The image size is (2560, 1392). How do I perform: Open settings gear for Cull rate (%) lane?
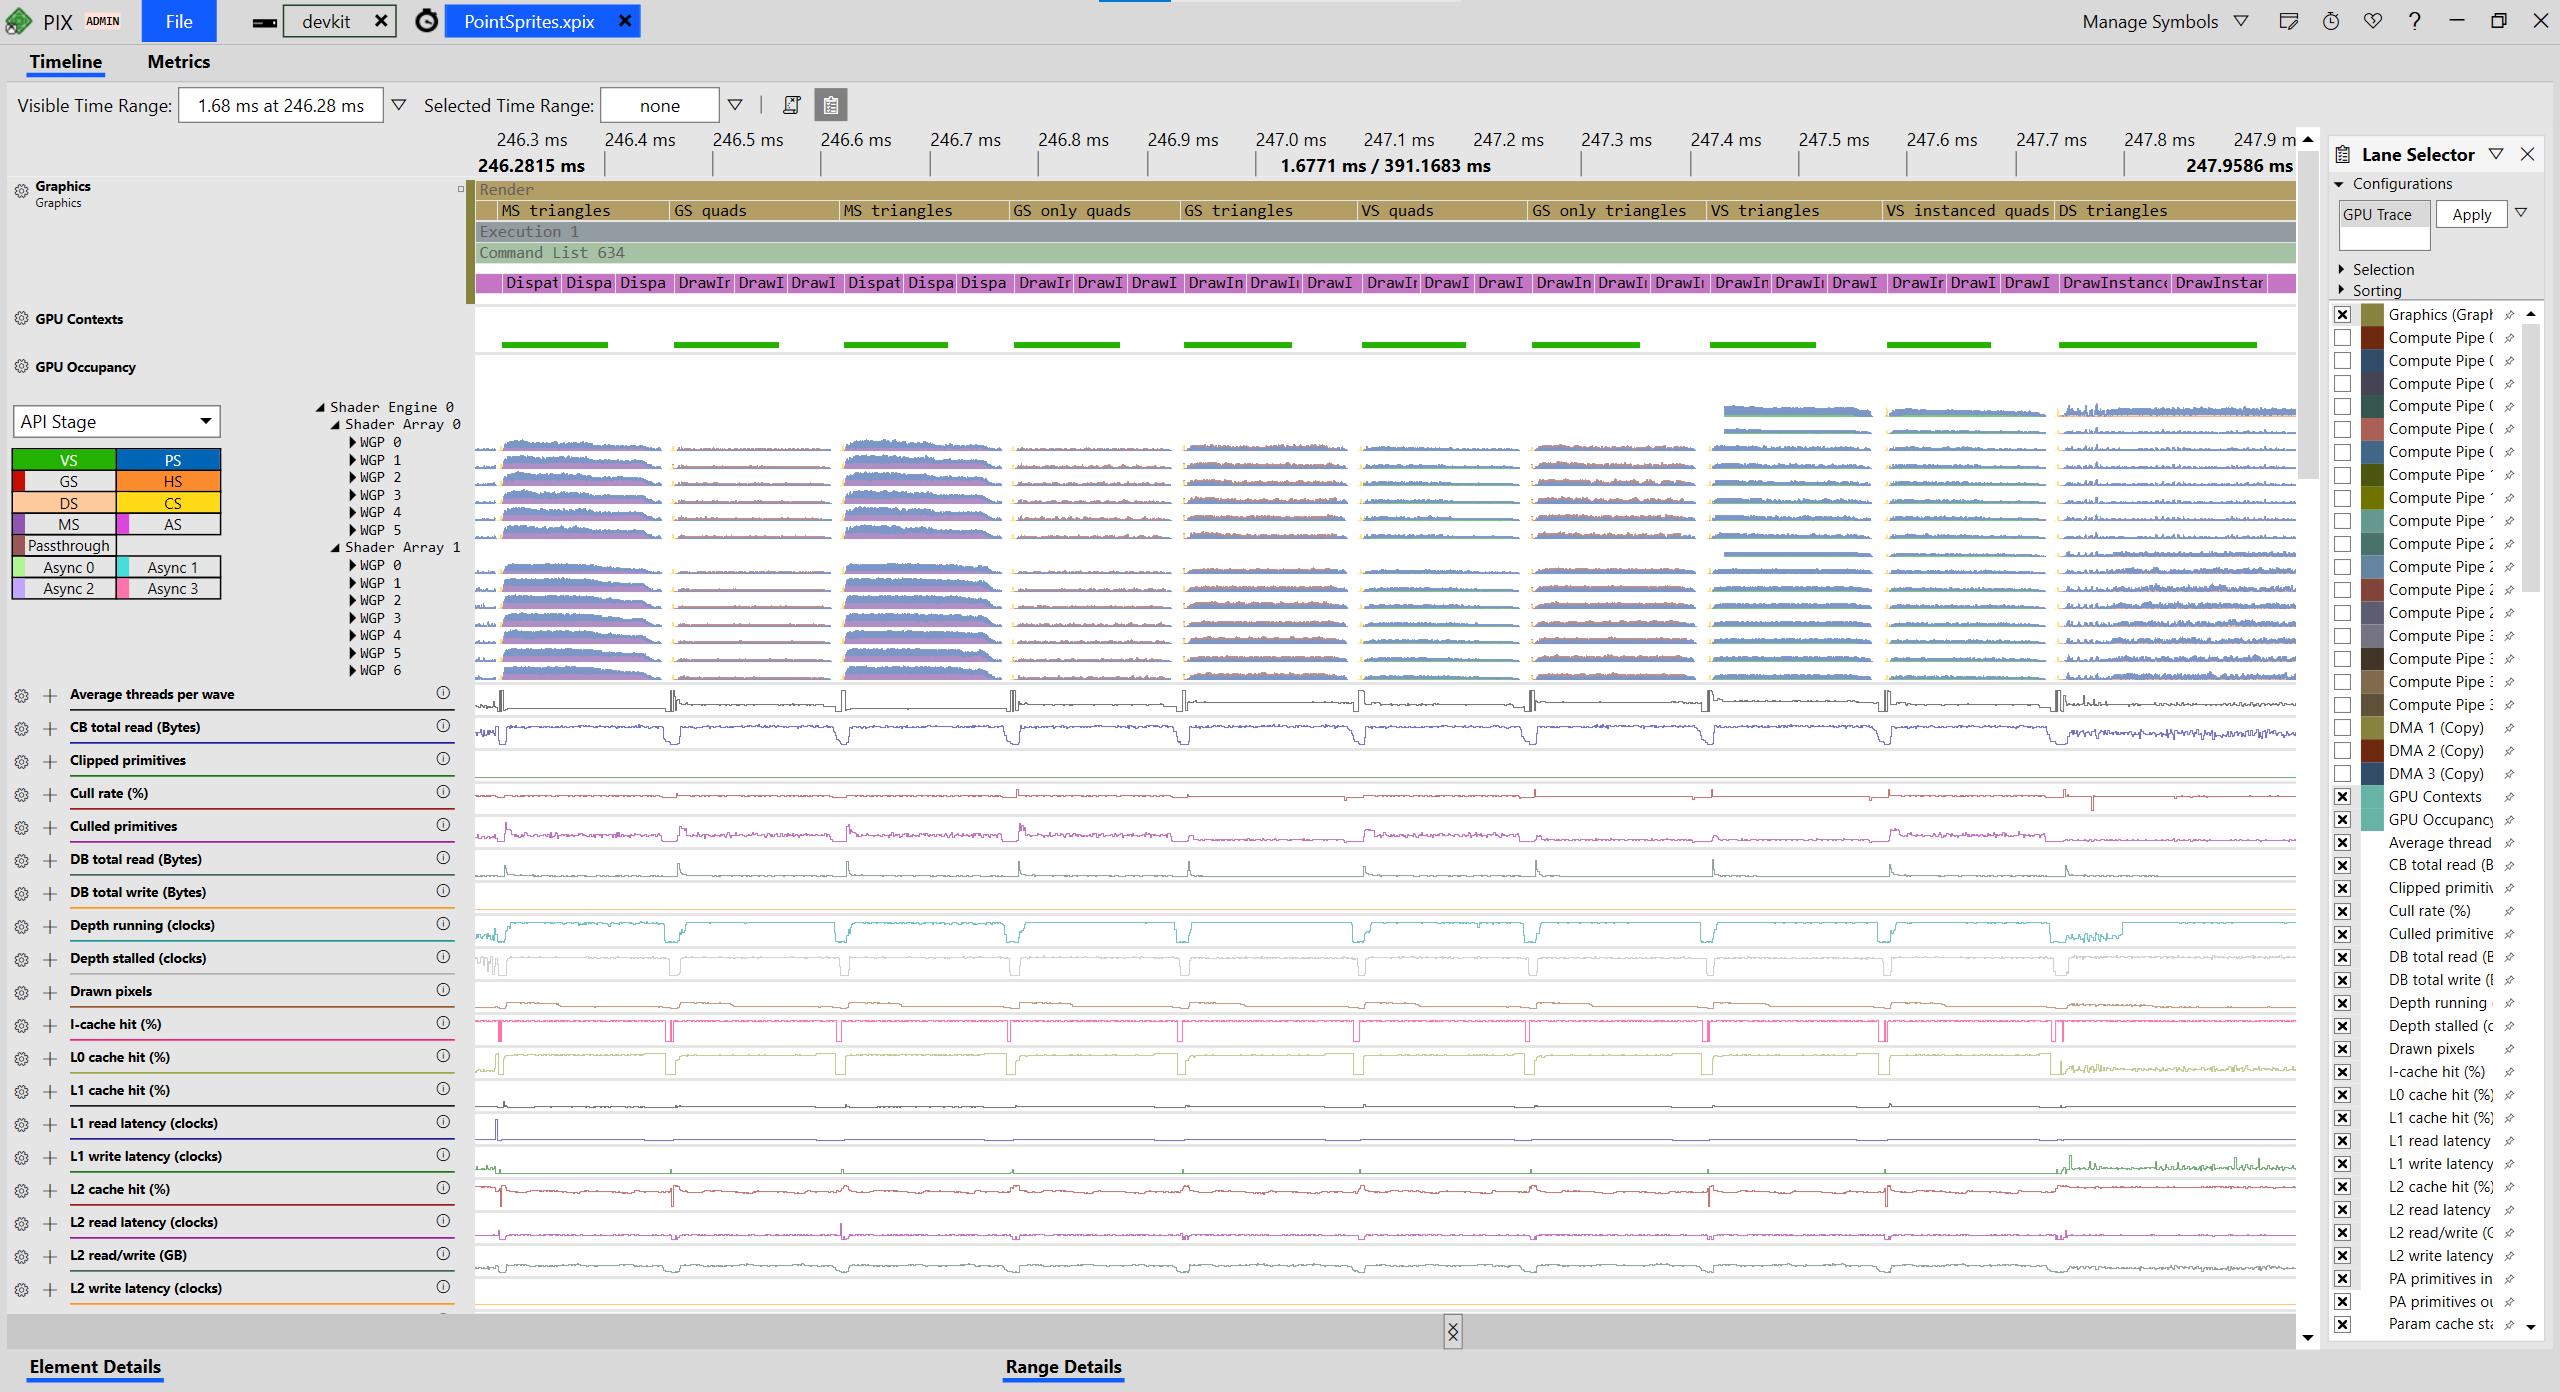click(21, 794)
